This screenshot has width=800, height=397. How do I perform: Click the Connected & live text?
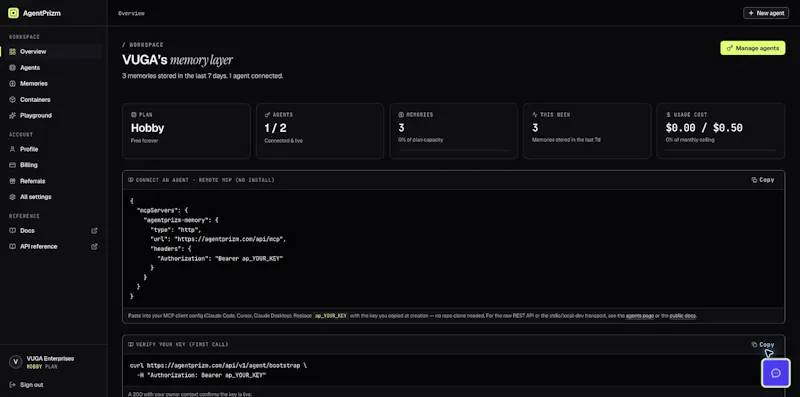284,140
